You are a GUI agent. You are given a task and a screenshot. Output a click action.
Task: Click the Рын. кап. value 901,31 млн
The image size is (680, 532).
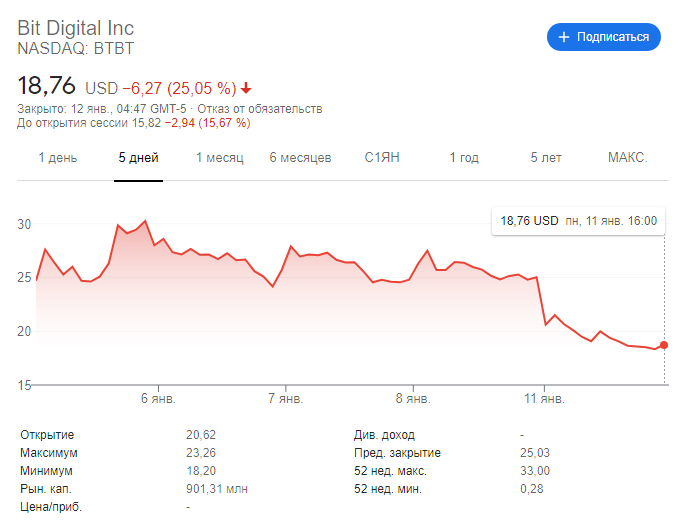217,489
